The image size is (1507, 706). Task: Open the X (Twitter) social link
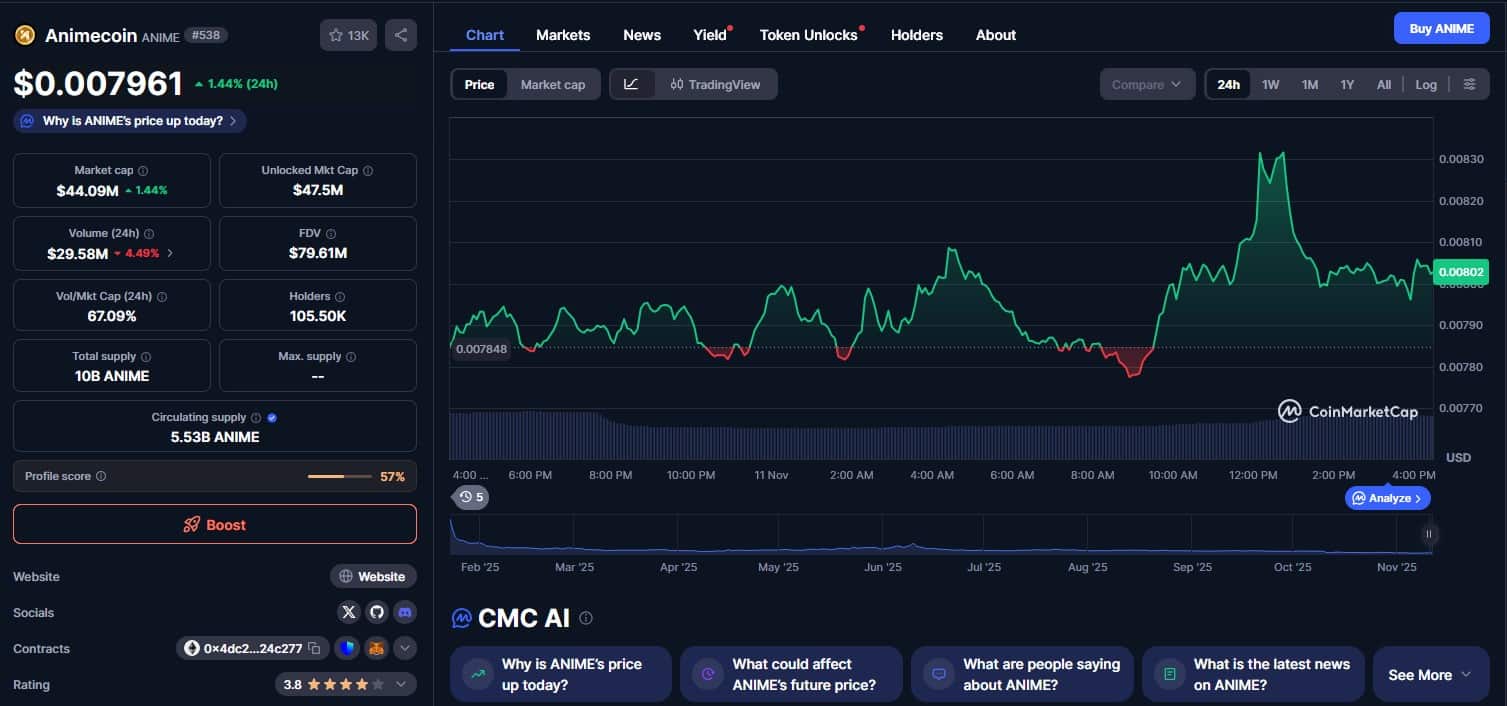(348, 612)
